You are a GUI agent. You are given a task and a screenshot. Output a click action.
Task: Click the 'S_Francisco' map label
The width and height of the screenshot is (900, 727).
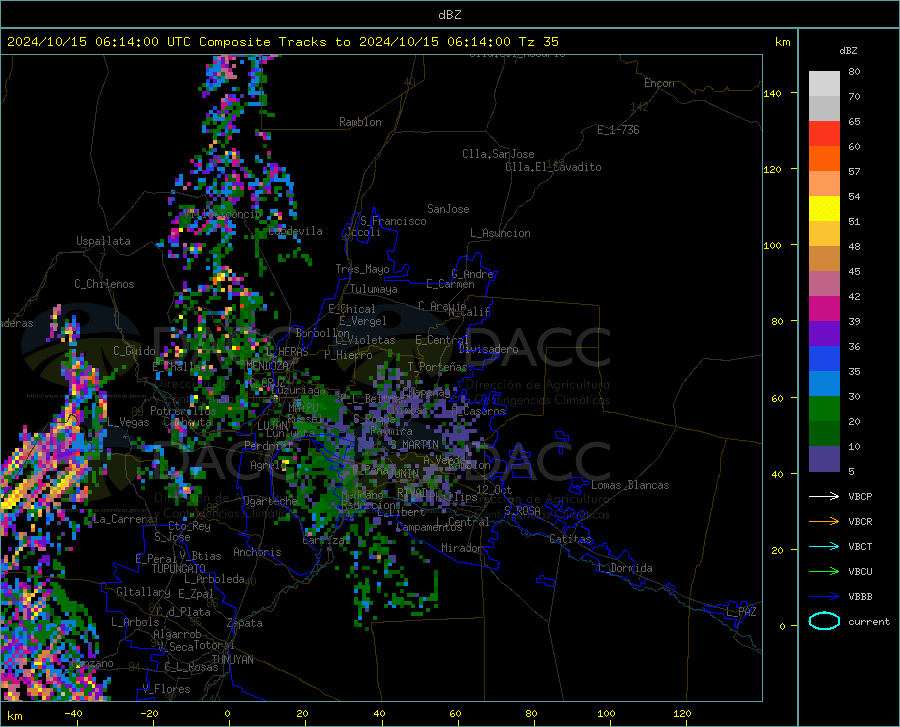coord(393,221)
